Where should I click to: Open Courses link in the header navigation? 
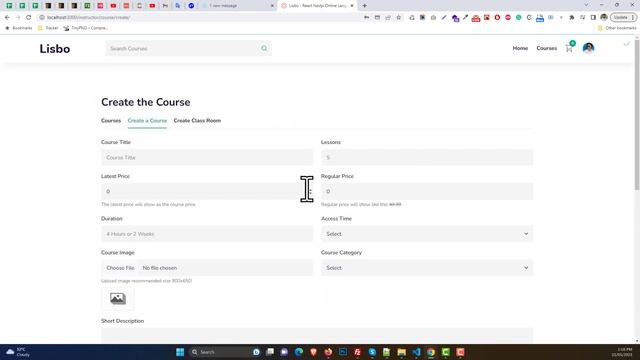point(547,48)
